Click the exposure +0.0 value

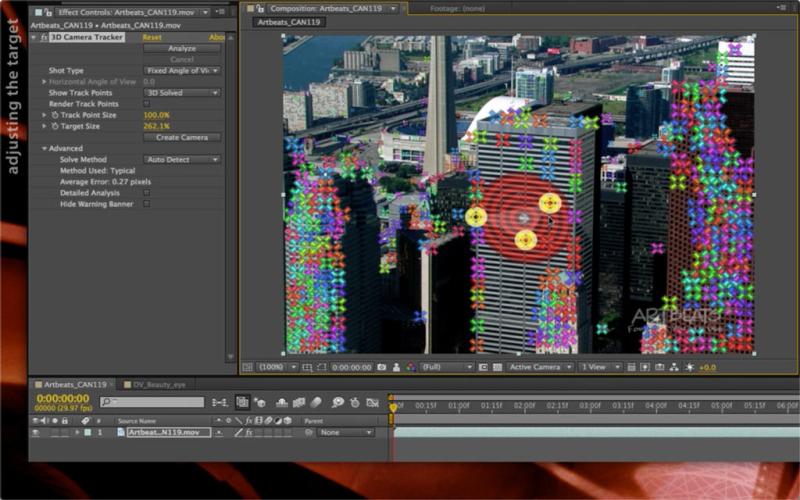(708, 367)
